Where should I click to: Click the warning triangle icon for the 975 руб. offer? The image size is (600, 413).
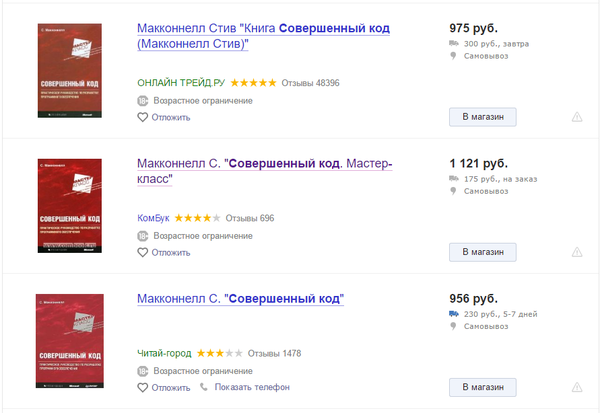pyautogui.click(x=577, y=117)
